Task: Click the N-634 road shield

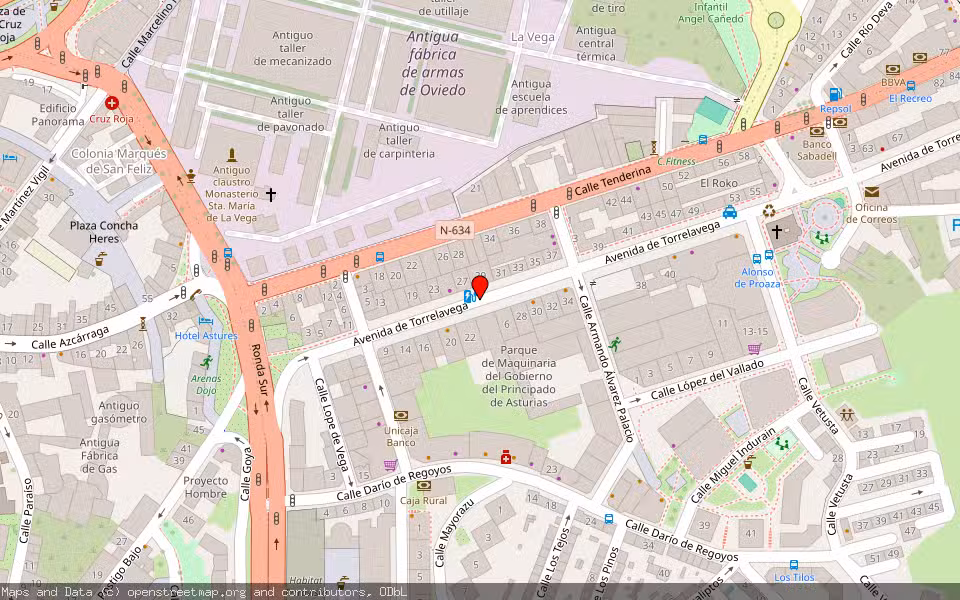Action: pyautogui.click(x=455, y=230)
